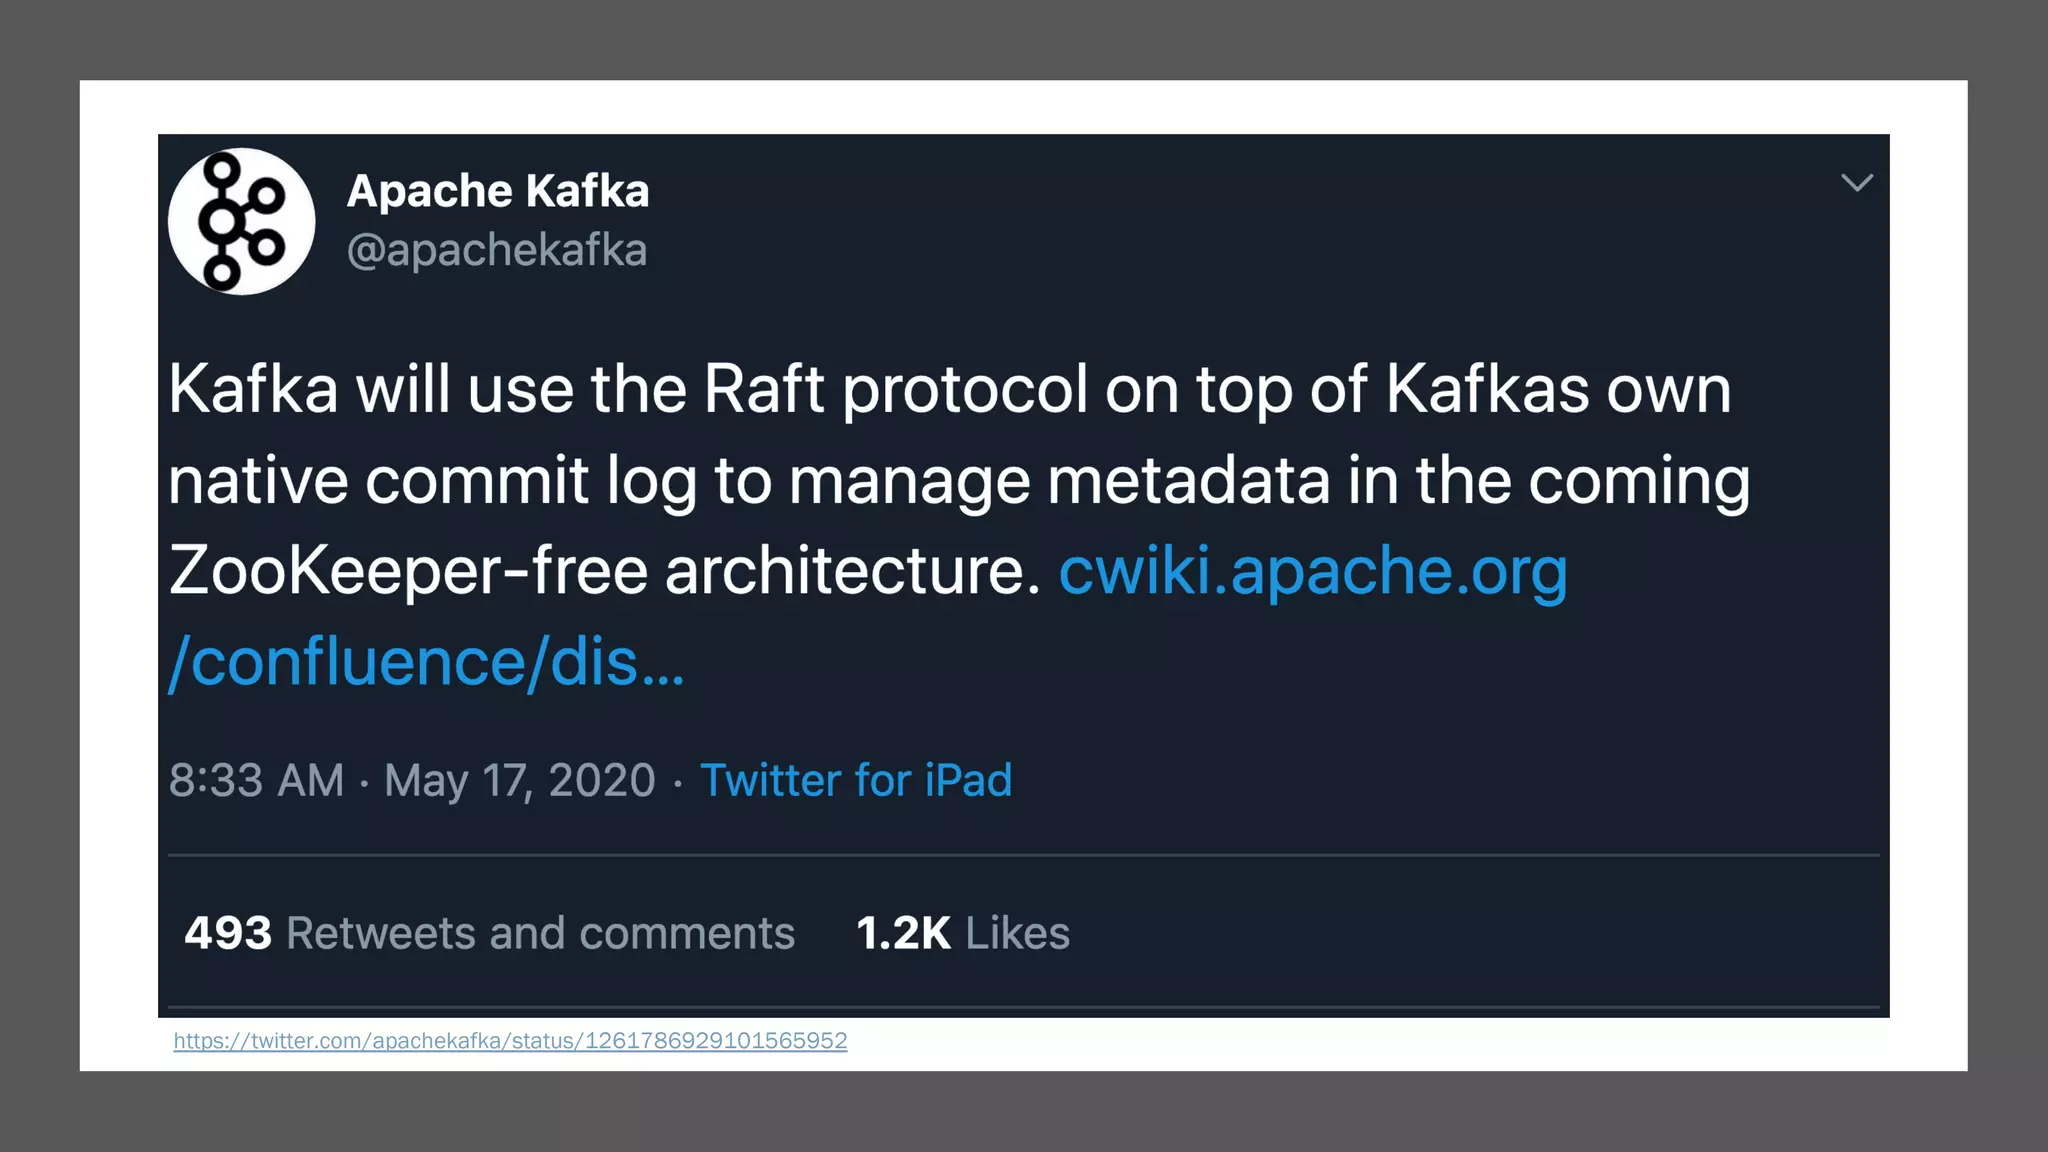The image size is (2048, 1152).
Task: Open the Twitter for iPad link
Action: 856,780
